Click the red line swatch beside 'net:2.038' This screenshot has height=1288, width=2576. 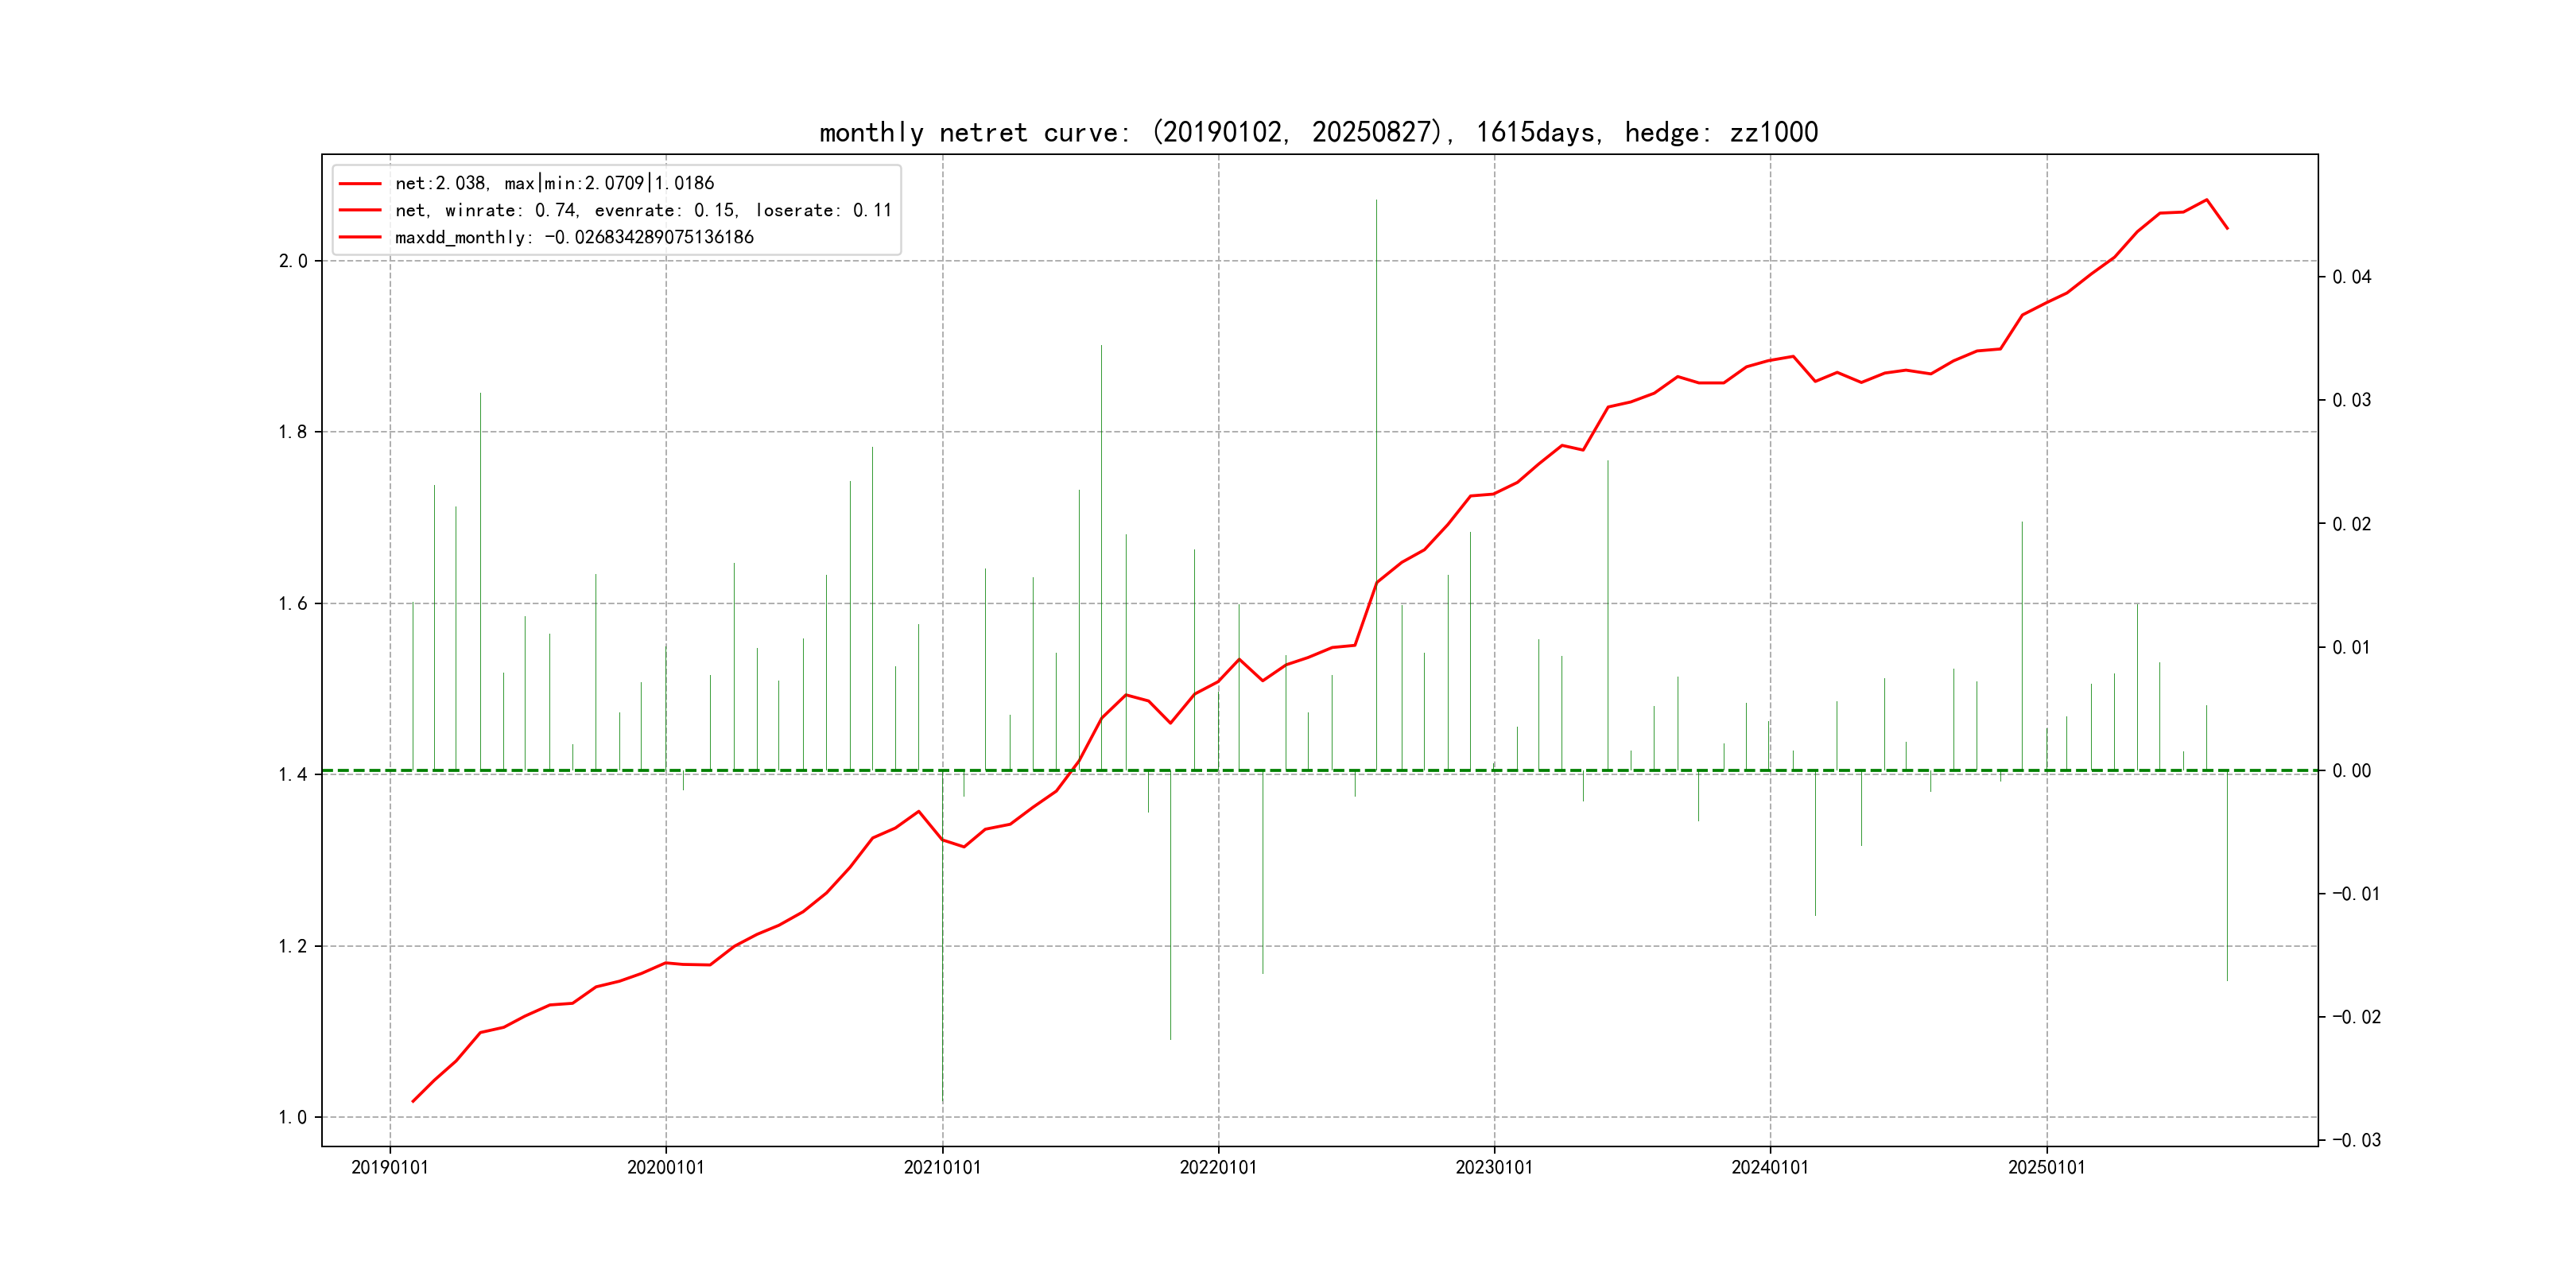click(360, 183)
